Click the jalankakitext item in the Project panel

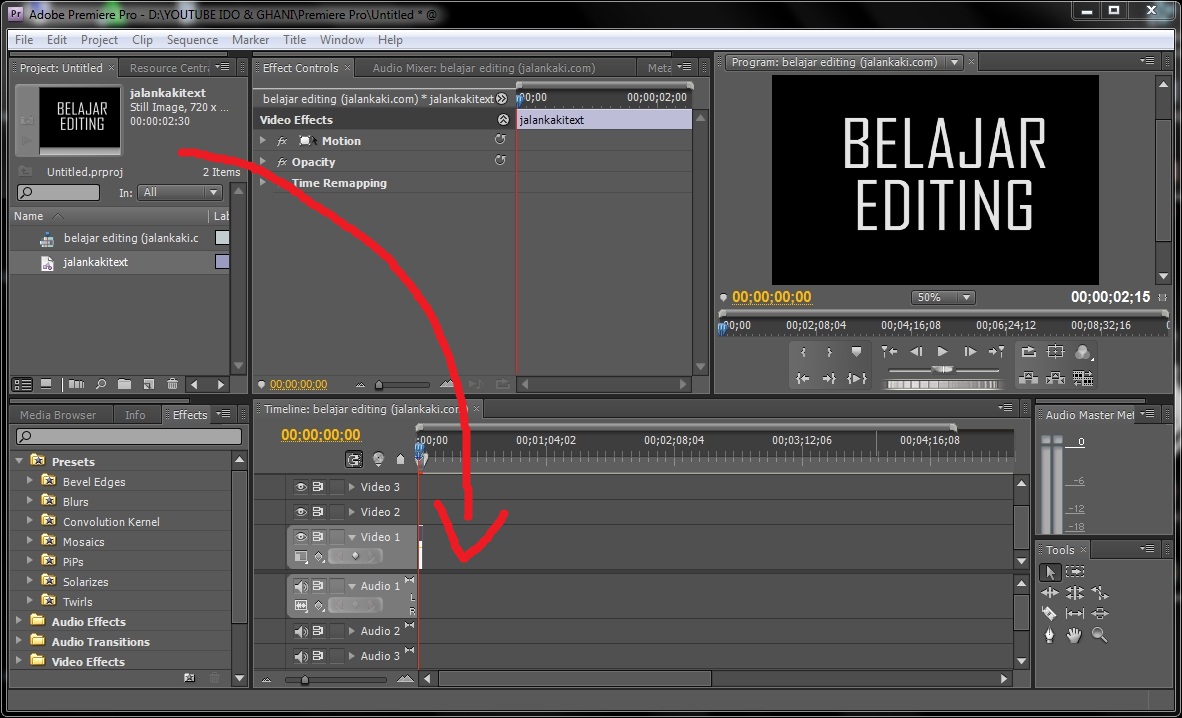point(95,262)
